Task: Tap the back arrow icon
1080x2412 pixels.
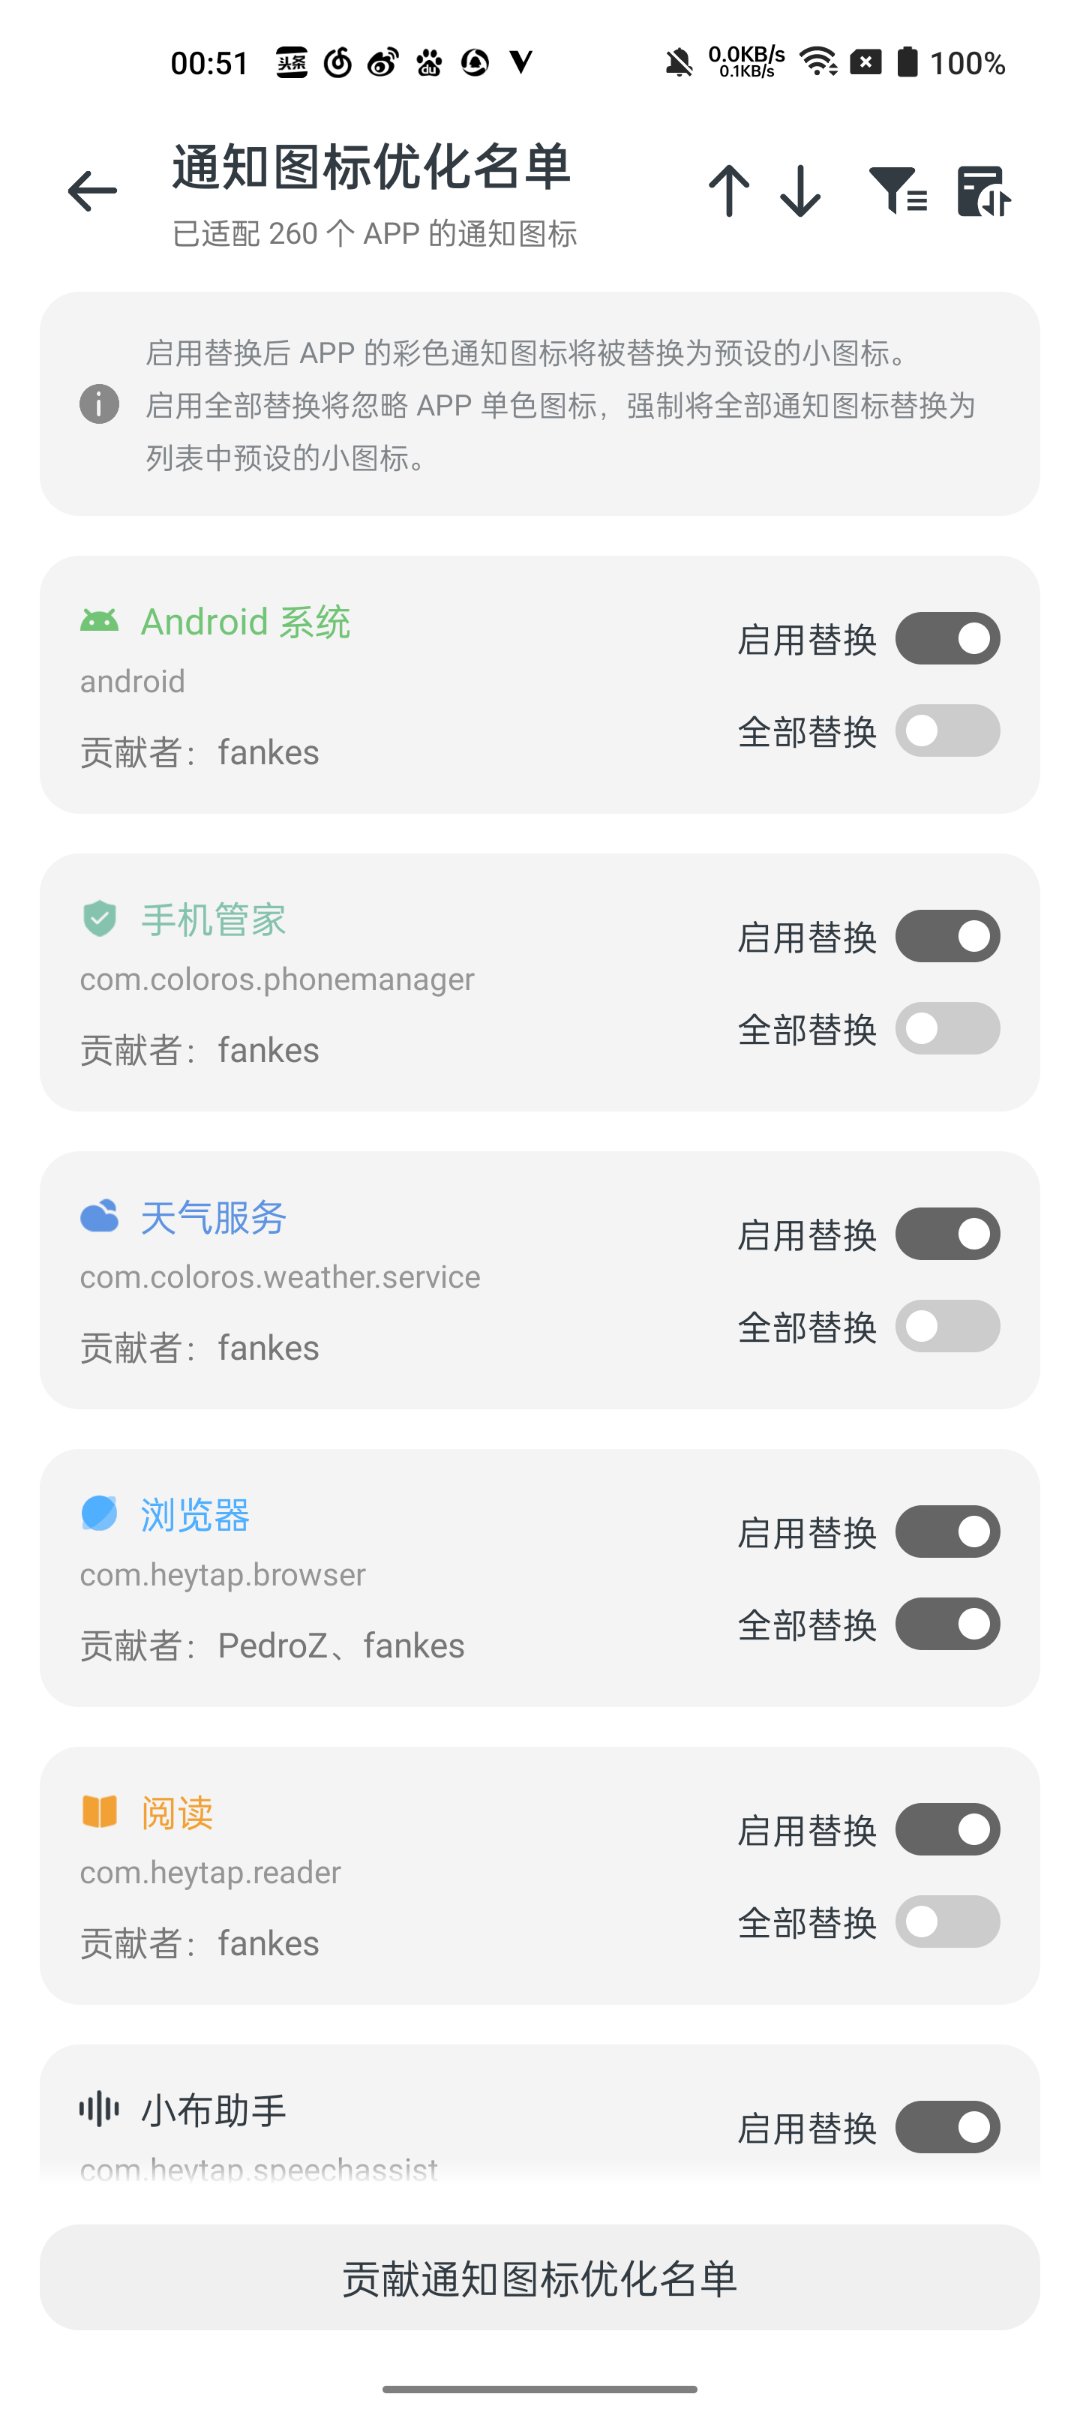Action: click(93, 191)
